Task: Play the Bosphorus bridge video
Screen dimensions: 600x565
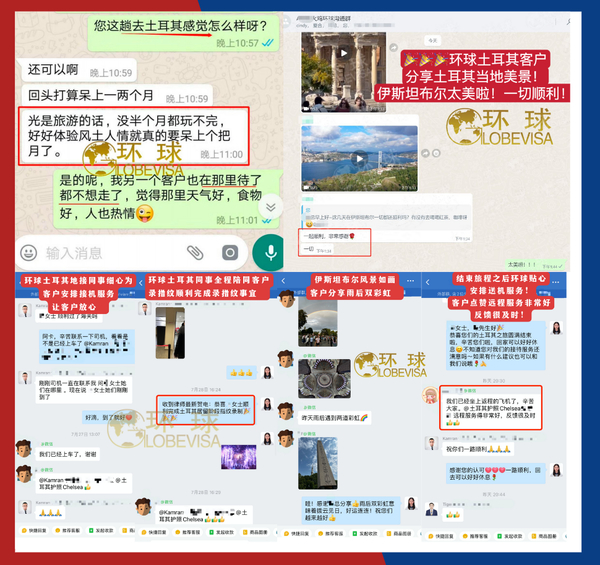Action: pyautogui.click(x=359, y=158)
